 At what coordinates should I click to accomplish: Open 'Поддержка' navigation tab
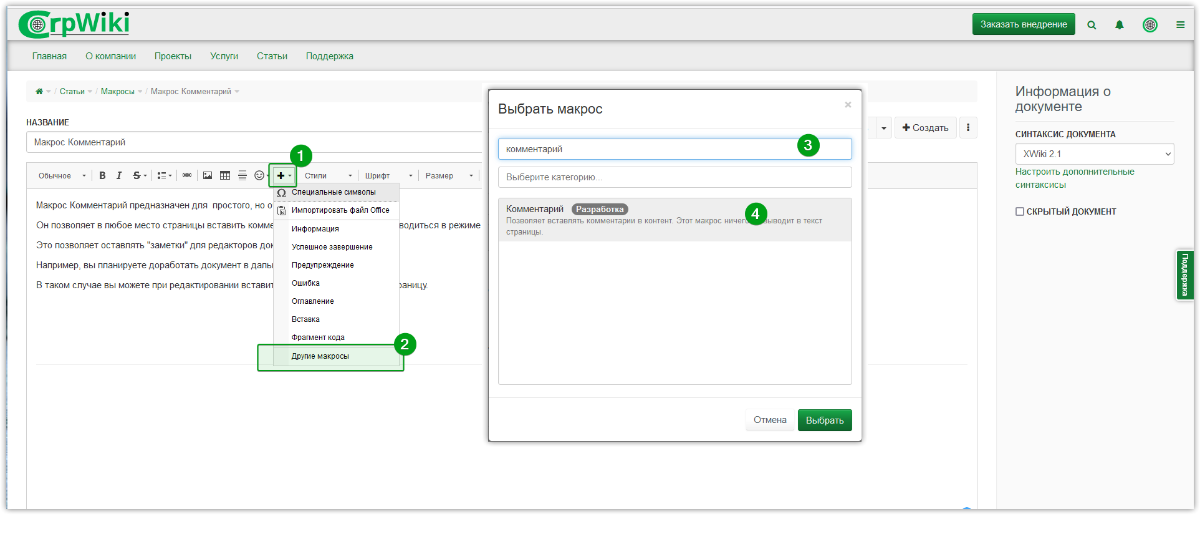[330, 56]
